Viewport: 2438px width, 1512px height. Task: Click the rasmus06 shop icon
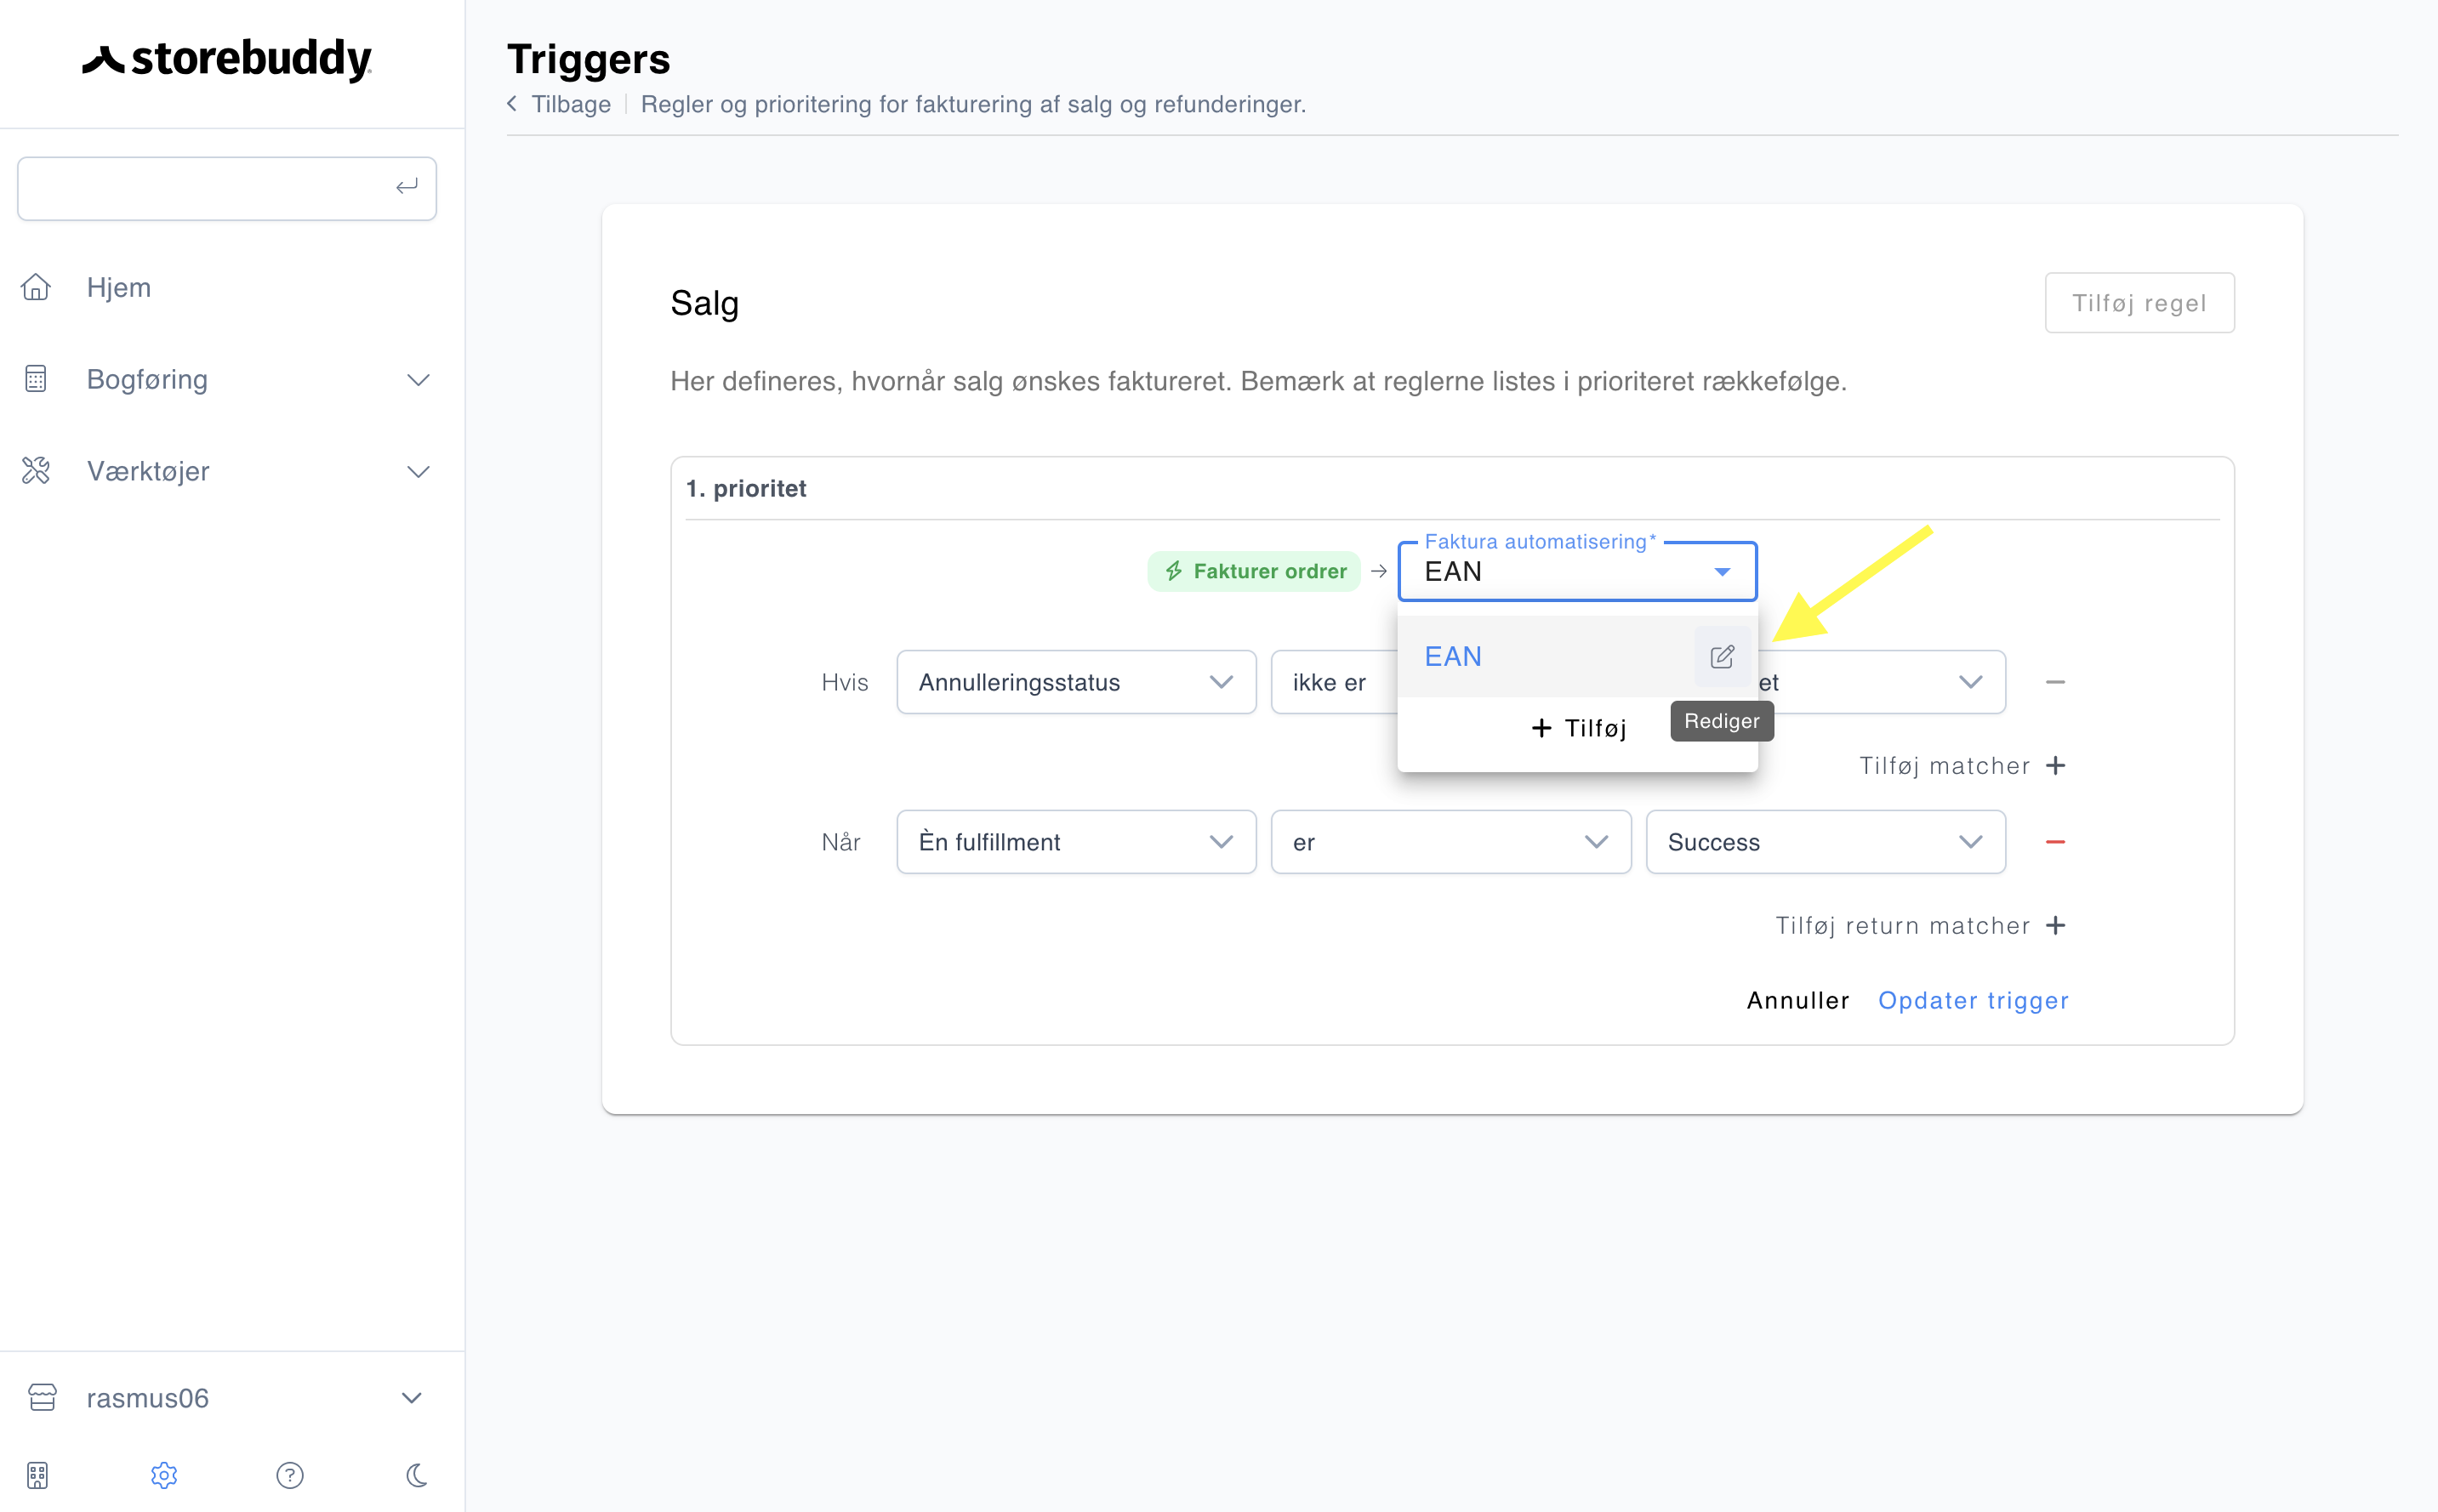click(42, 1398)
